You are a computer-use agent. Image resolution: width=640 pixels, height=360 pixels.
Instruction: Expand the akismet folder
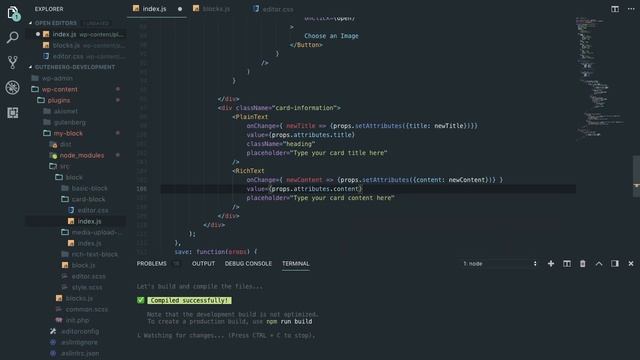pos(65,111)
